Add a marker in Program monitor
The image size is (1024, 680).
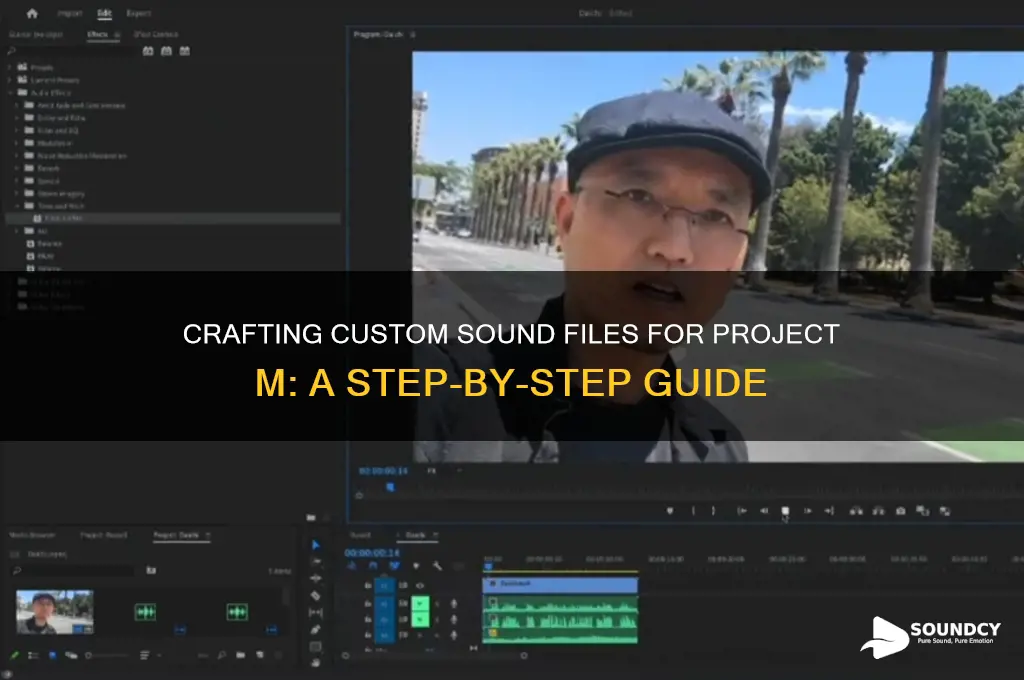(x=669, y=511)
